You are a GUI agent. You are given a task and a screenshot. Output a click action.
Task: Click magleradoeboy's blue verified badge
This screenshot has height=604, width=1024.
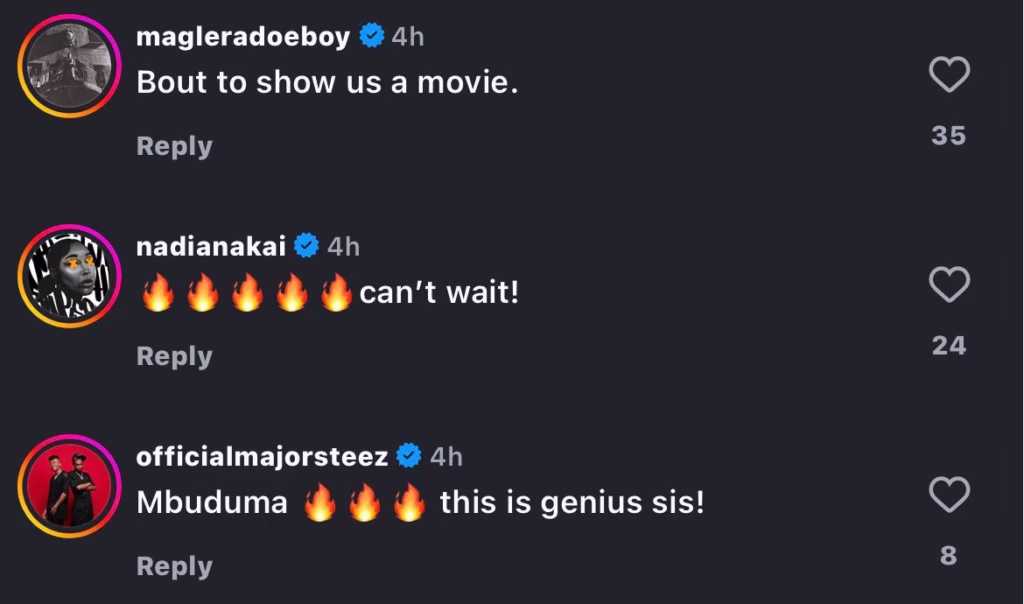[x=372, y=35]
